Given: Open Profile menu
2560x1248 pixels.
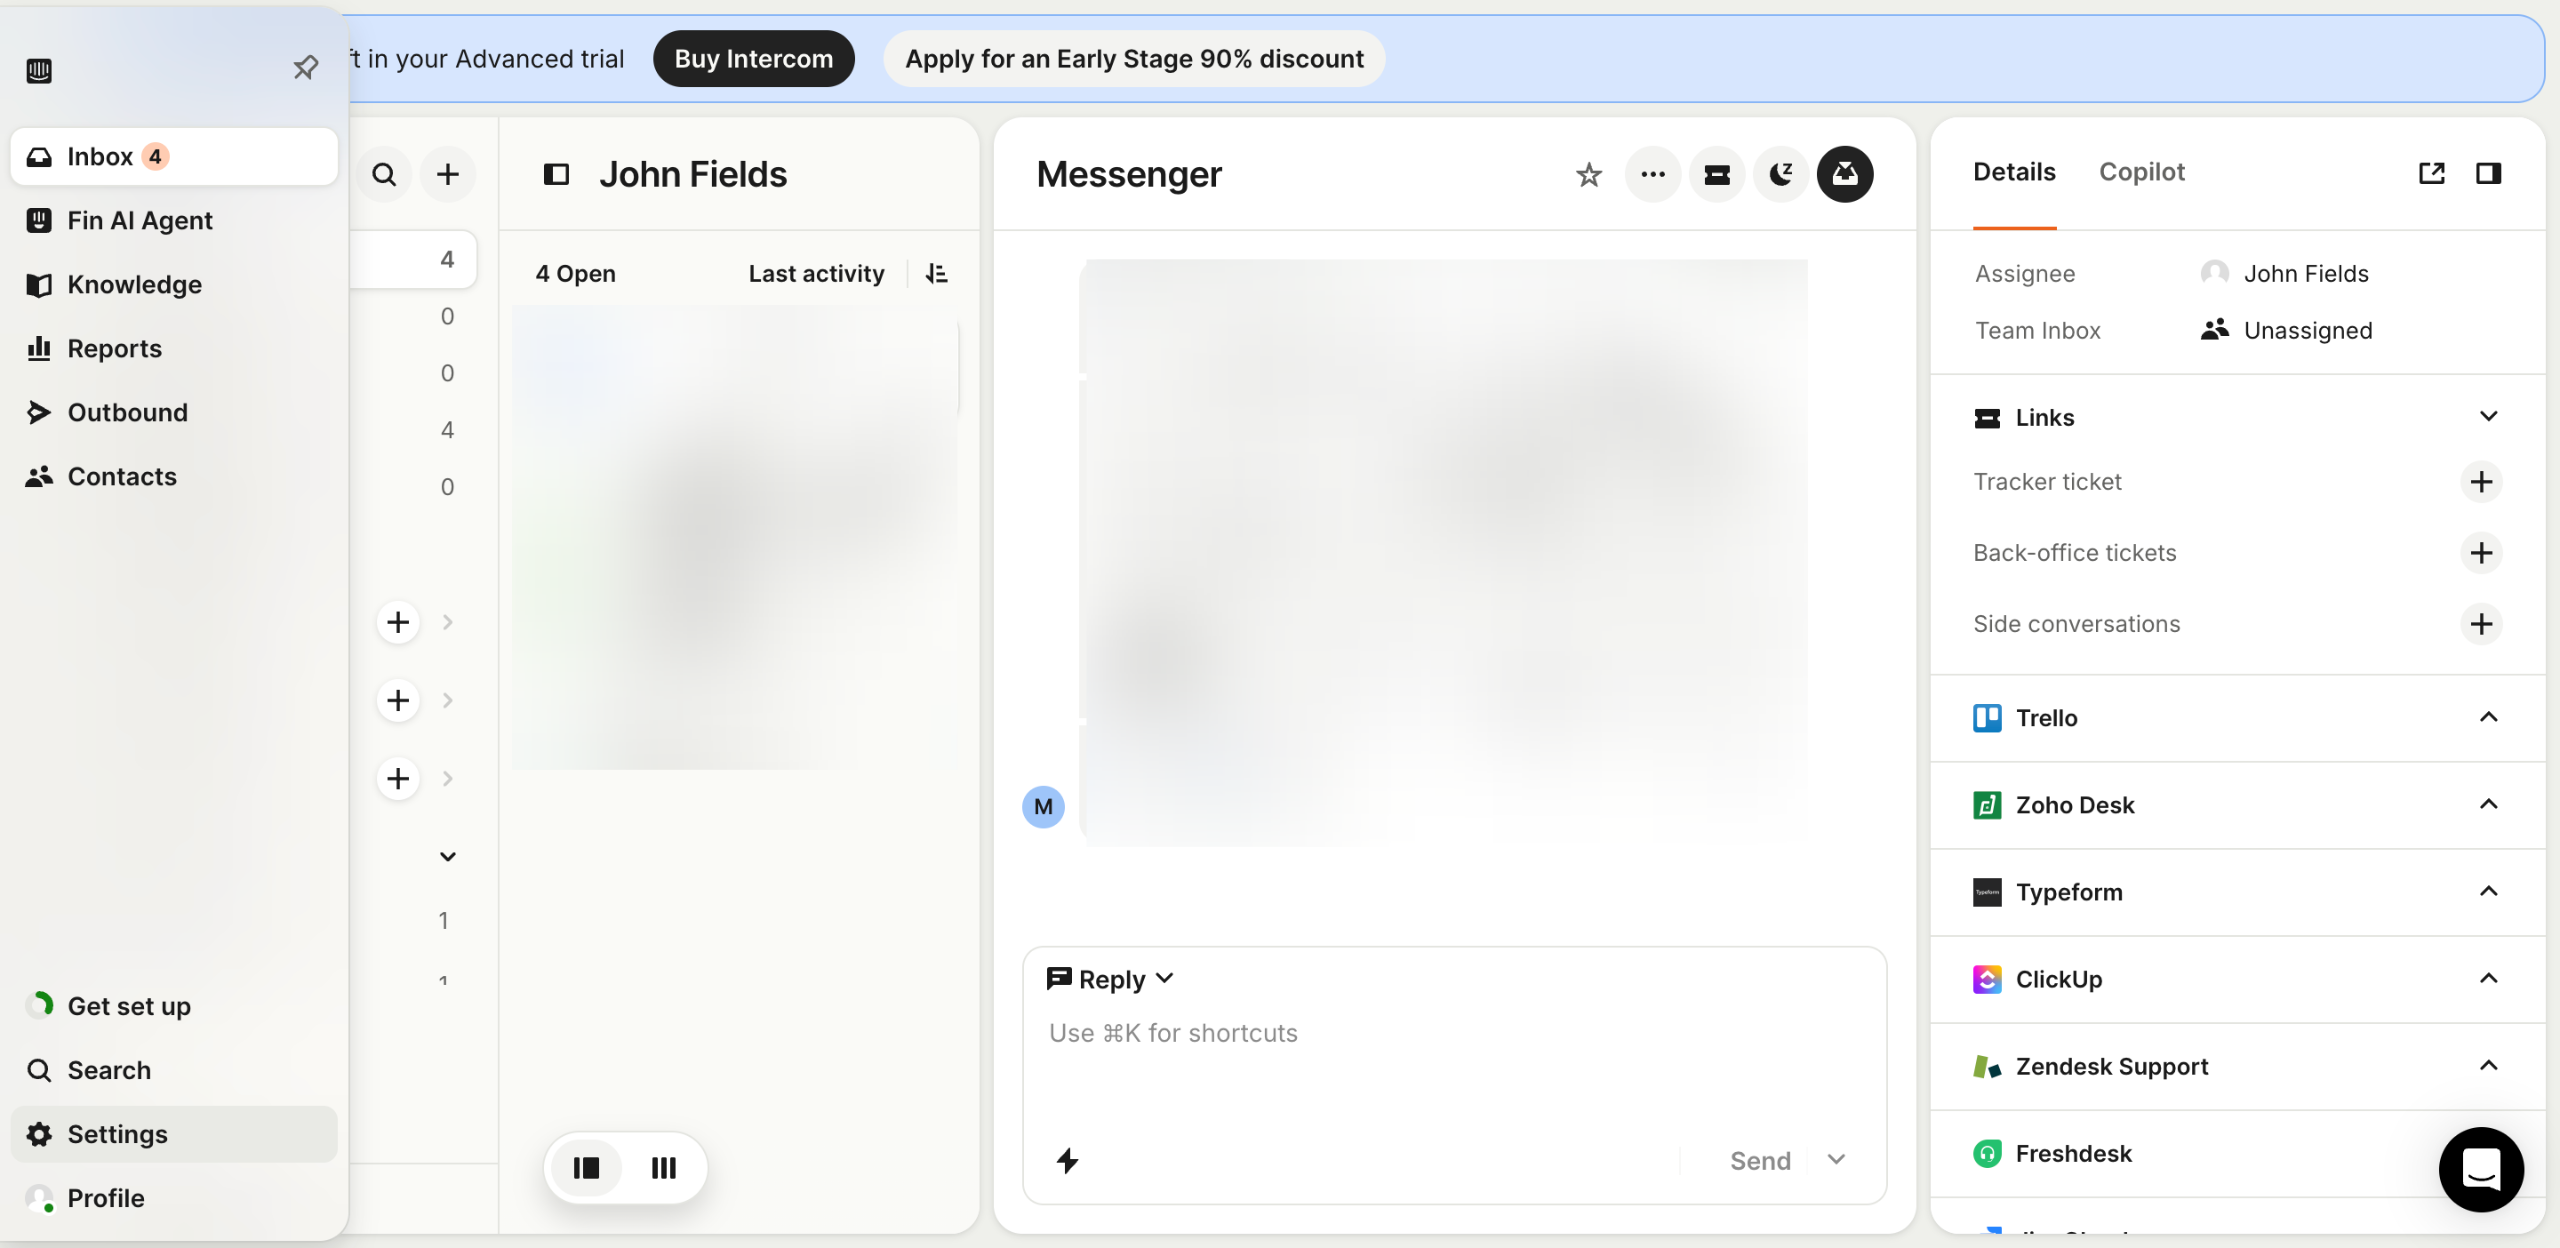Looking at the screenshot, I should pos(174,1198).
